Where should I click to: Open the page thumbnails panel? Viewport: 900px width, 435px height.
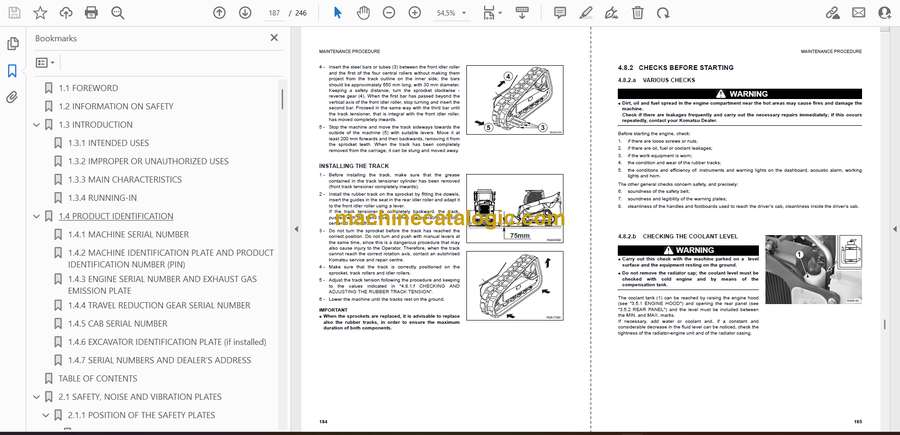coord(12,44)
